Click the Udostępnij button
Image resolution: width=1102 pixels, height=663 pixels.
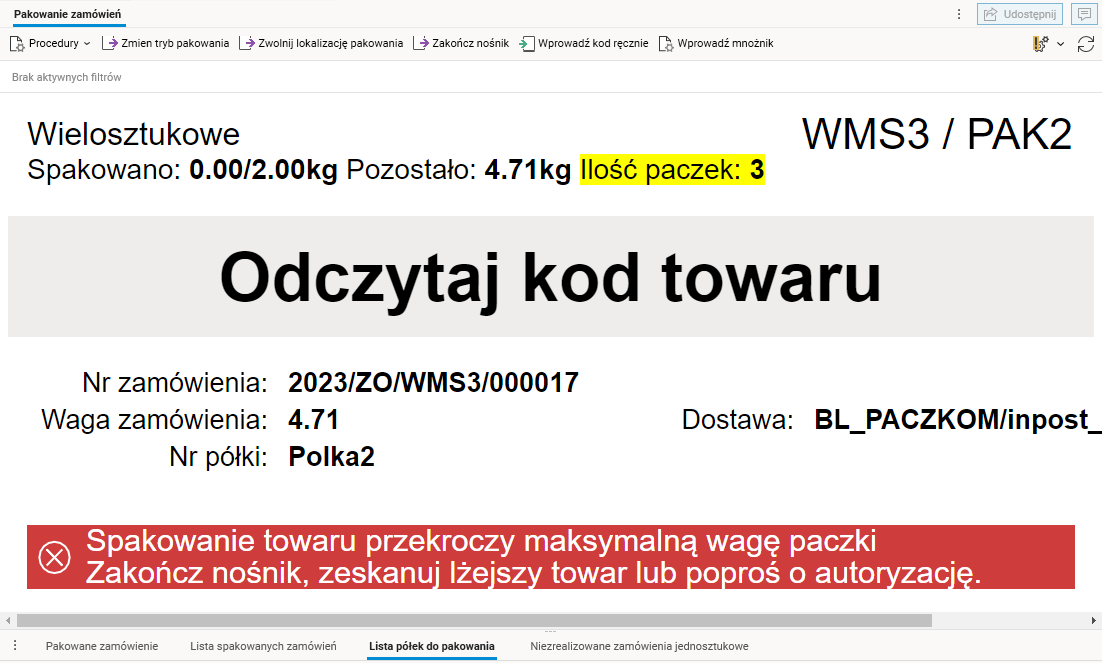tap(1020, 13)
